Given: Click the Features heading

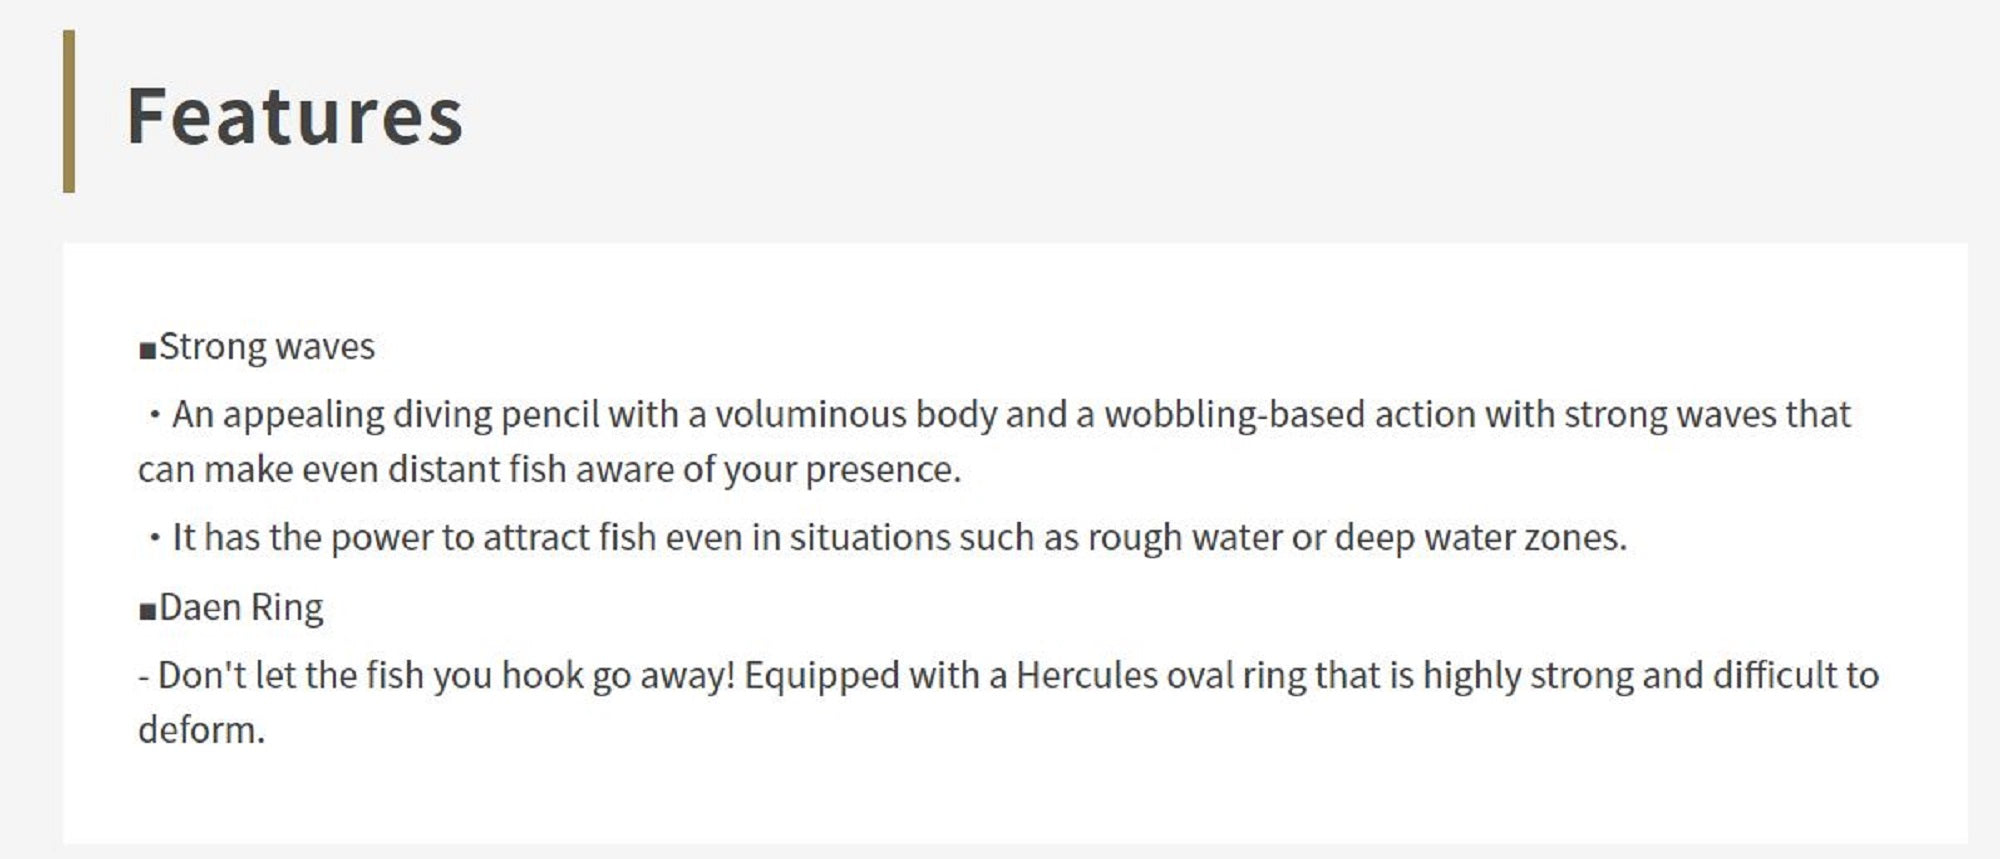Looking at the screenshot, I should [294, 116].
